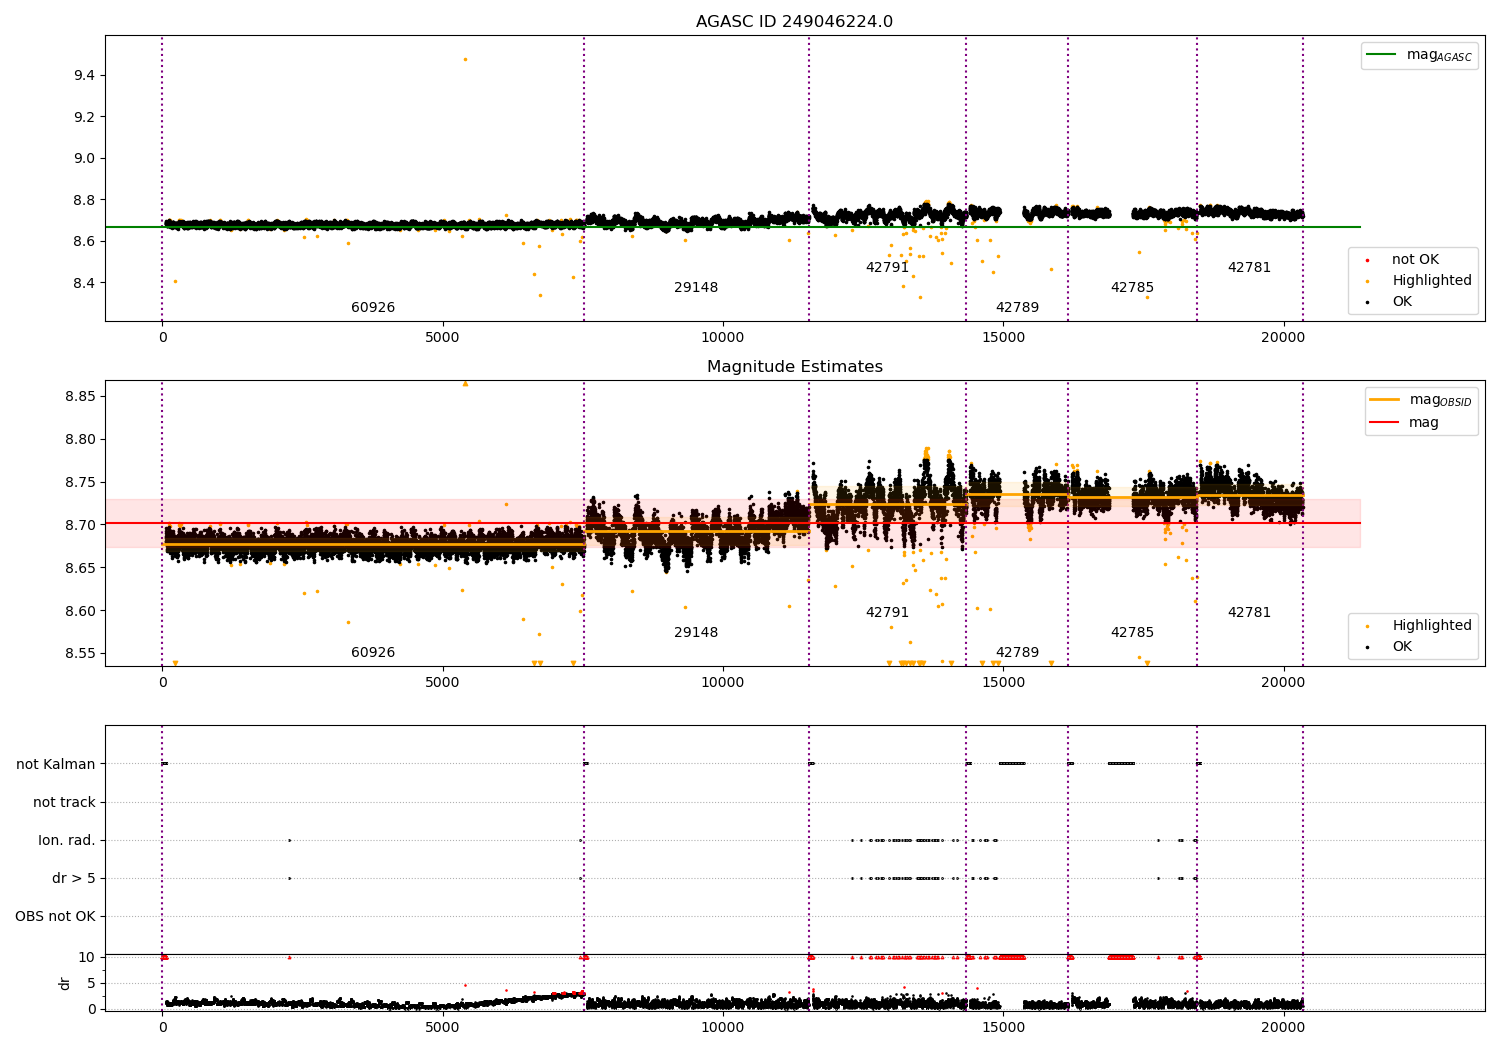The height and width of the screenshot is (1050, 1500).
Task: Click the 8.55 y-axis tick in middle plot
Action: tap(80, 654)
